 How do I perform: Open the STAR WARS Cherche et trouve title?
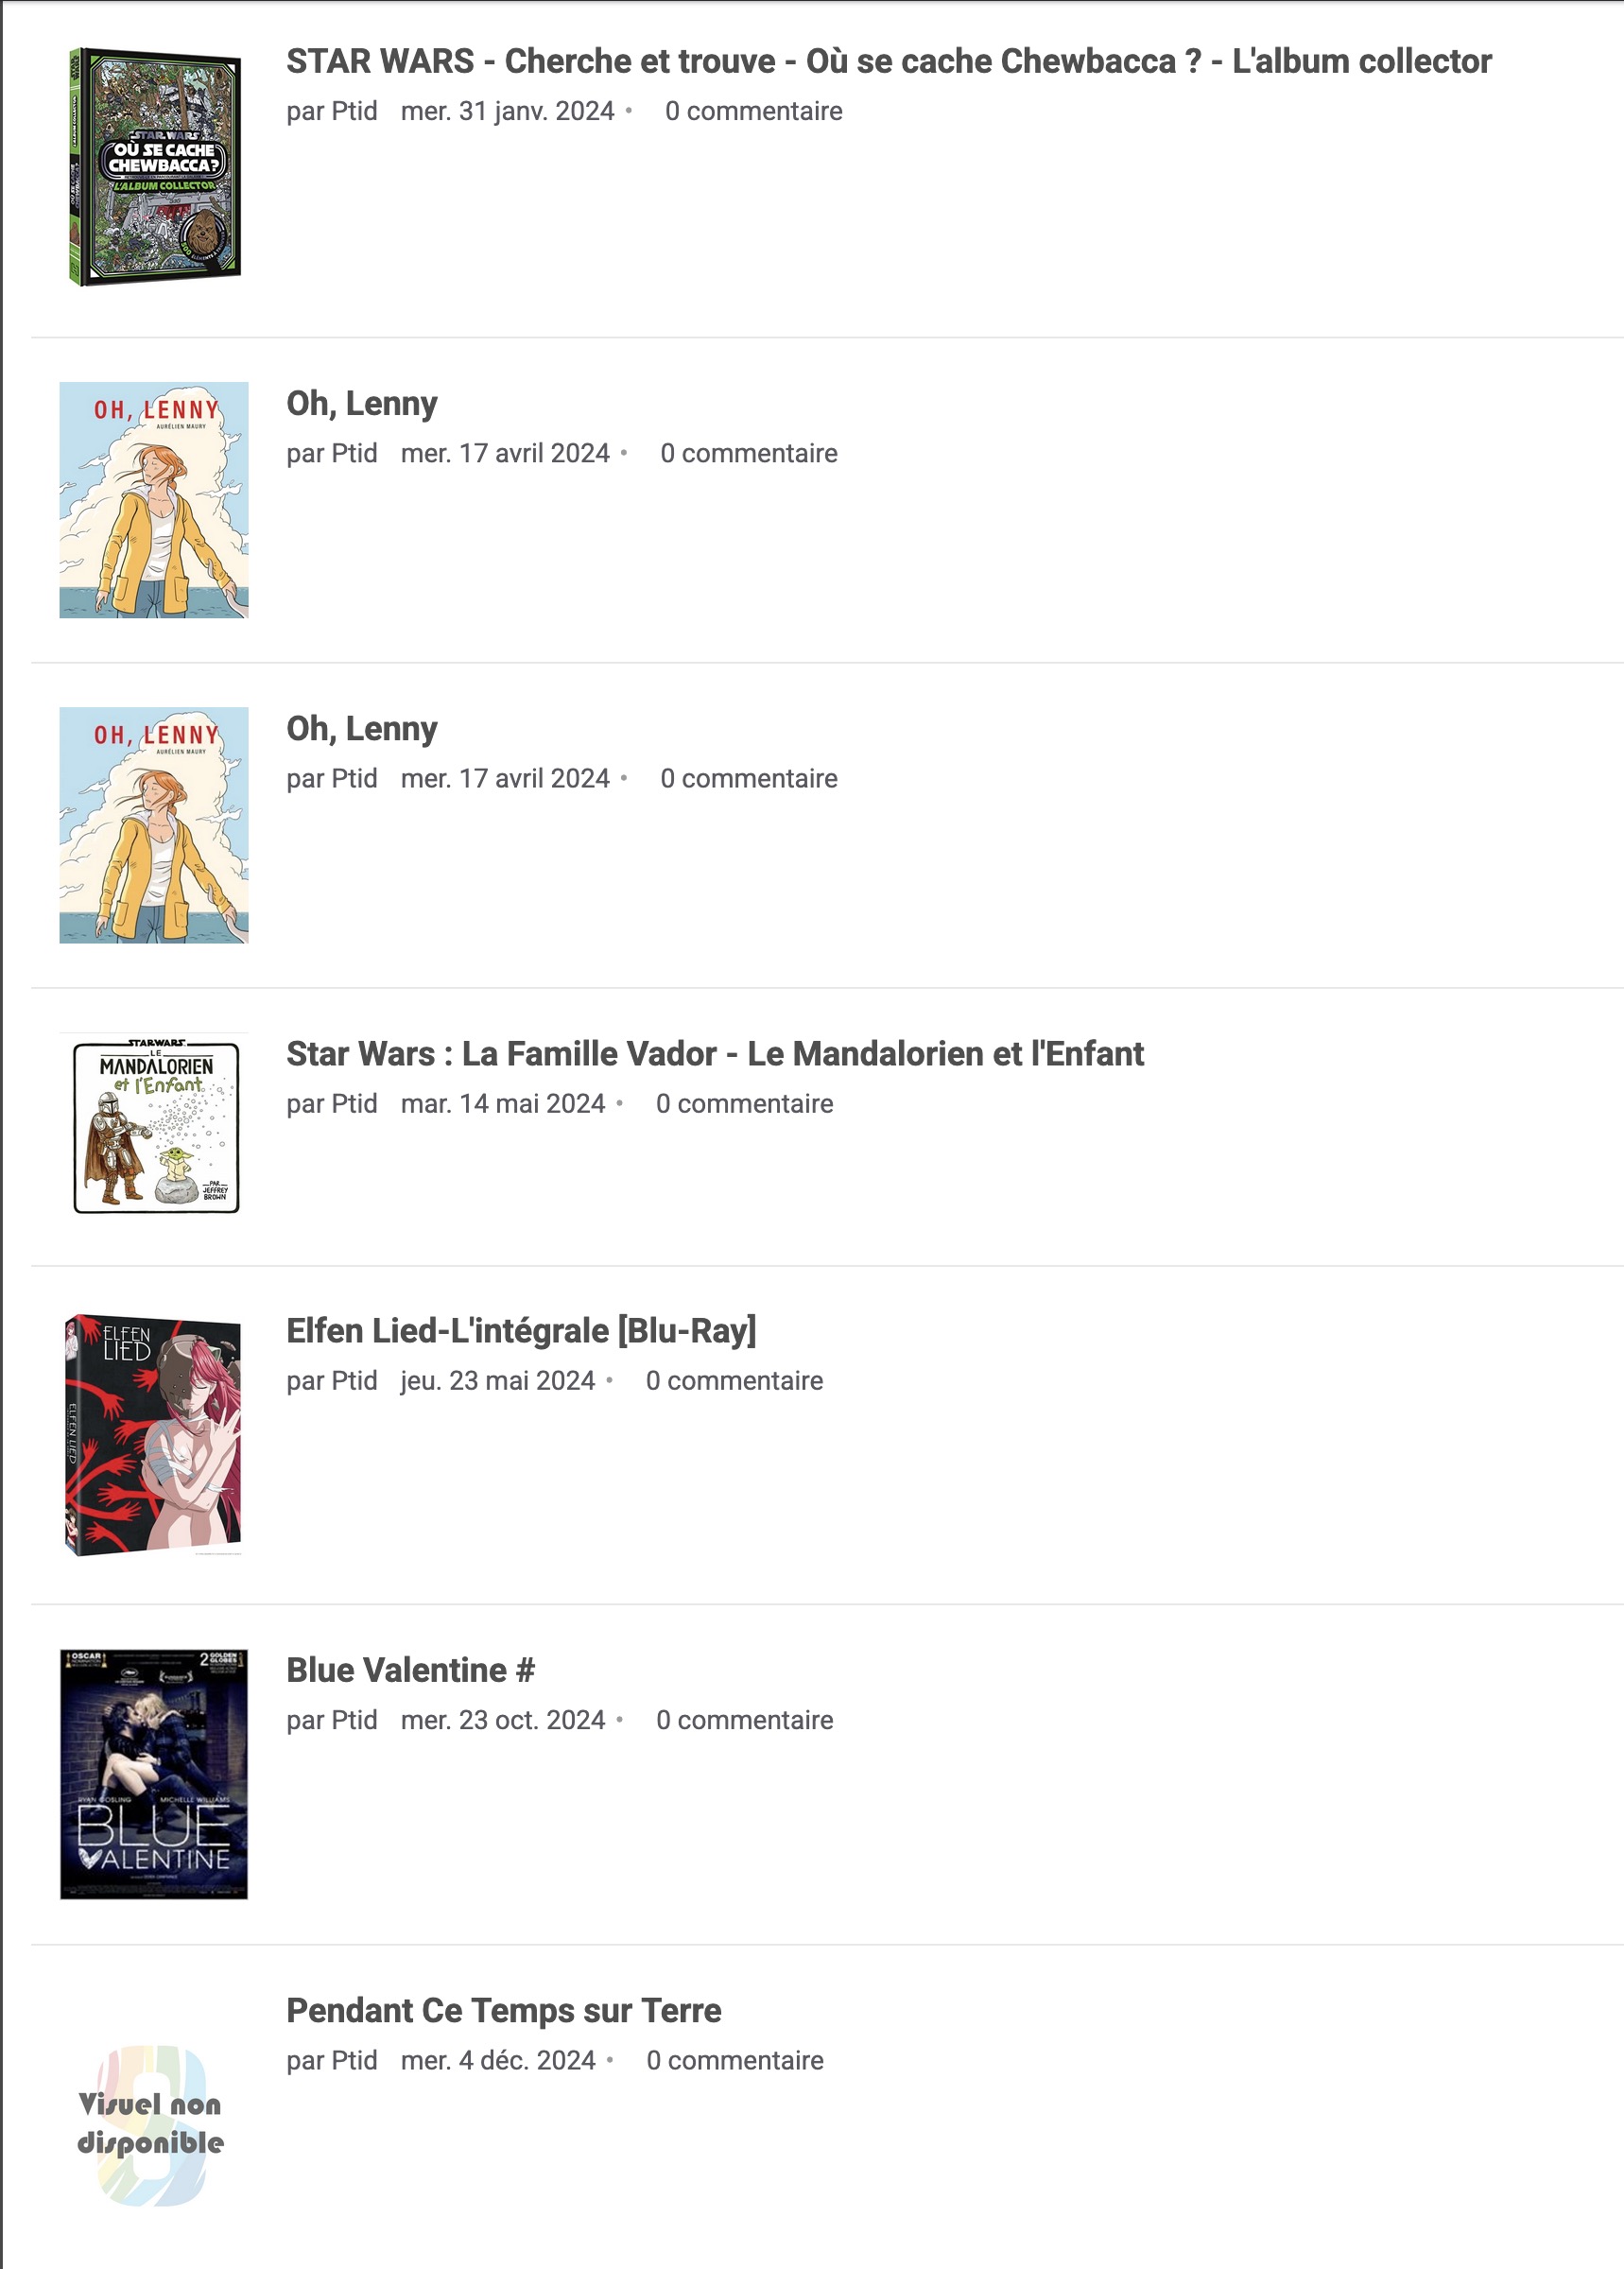coord(889,61)
